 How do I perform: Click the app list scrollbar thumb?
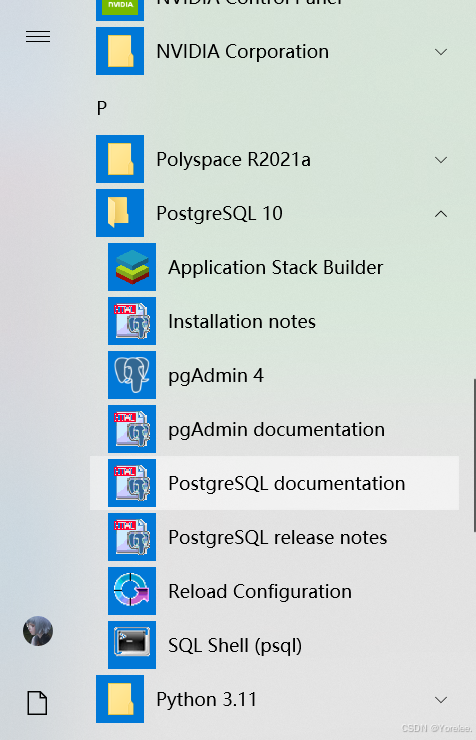tap(474, 455)
